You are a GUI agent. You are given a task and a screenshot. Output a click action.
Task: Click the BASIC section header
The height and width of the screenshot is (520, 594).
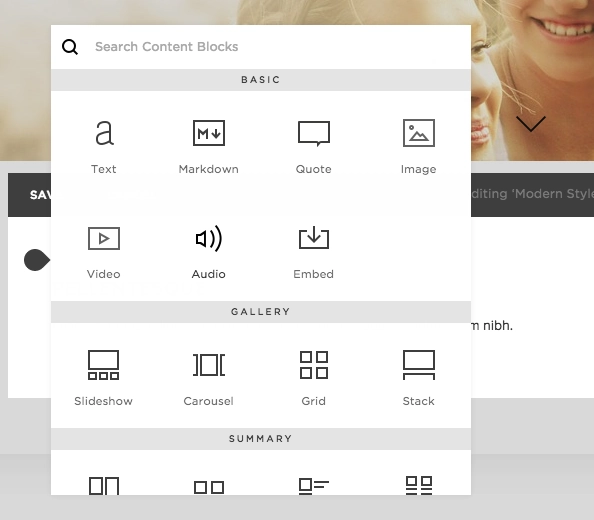tap(261, 80)
